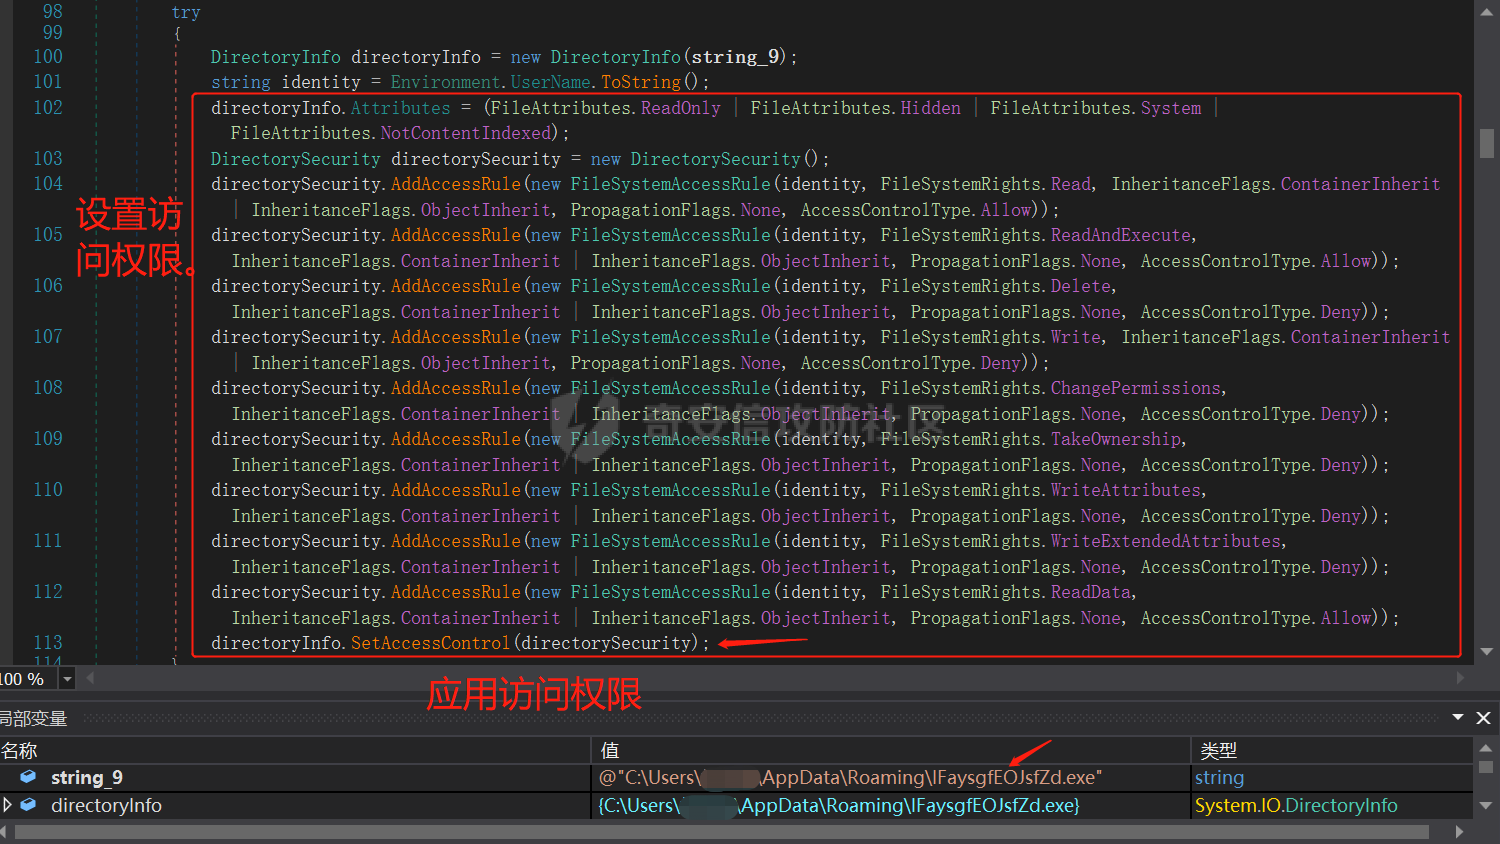This screenshot has width=1500, height=844.
Task: Click the locals panel vertical scroll thumb
Action: point(1486,768)
